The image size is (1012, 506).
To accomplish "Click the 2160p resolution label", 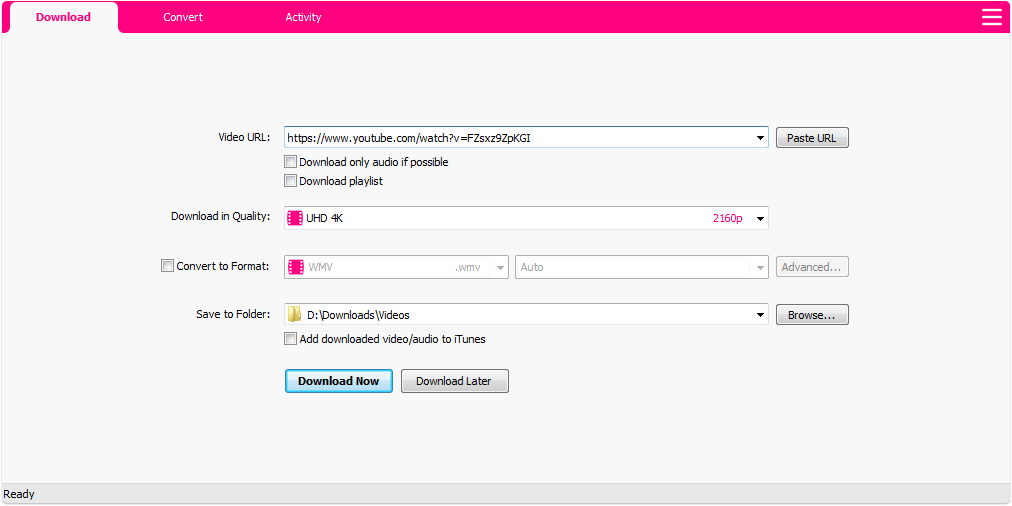I will pyautogui.click(x=727, y=219).
